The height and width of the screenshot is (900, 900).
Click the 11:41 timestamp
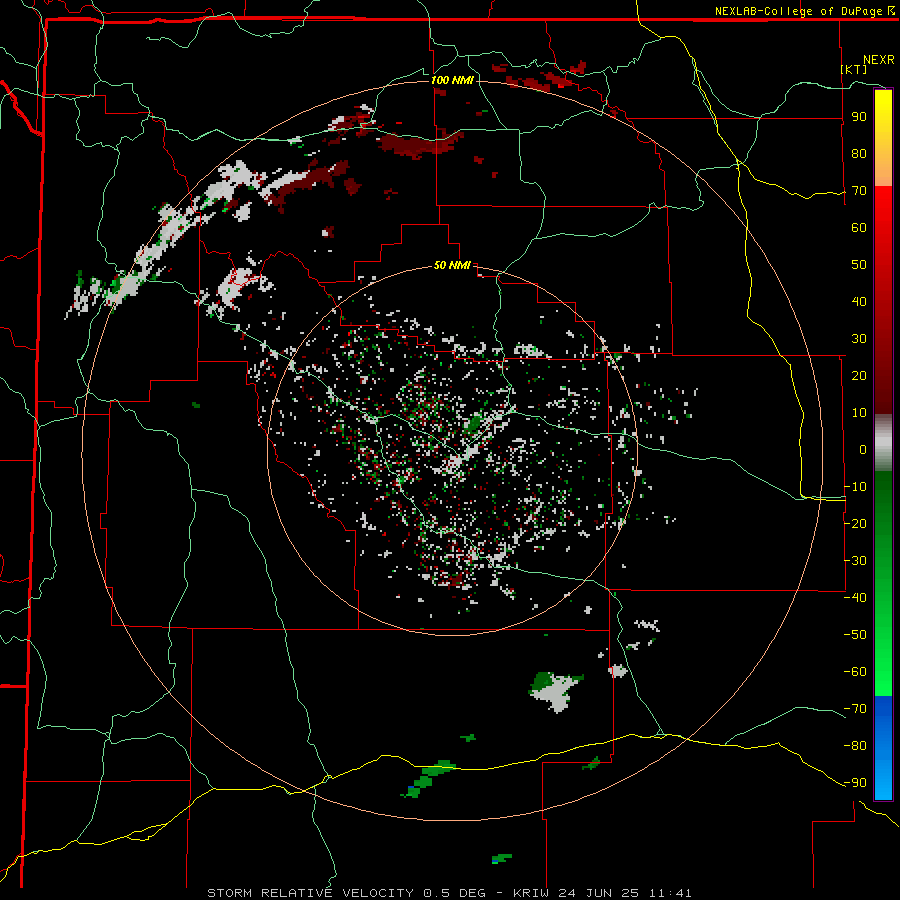pyautogui.click(x=670, y=893)
